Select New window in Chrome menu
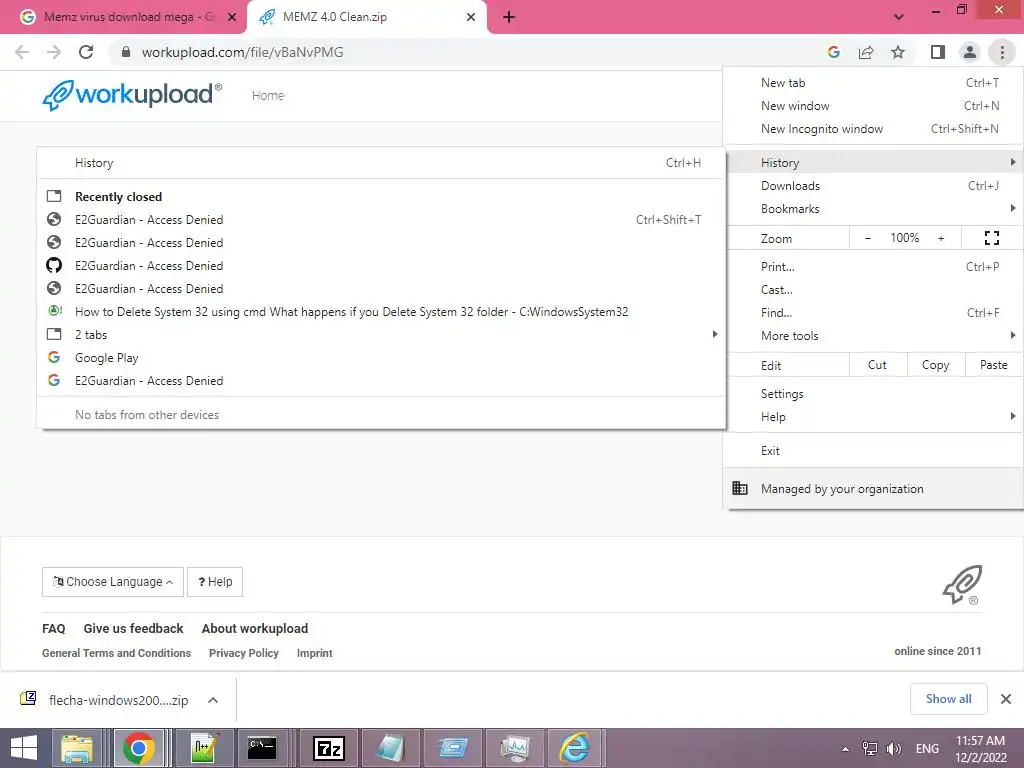The image size is (1024, 768). (874, 106)
